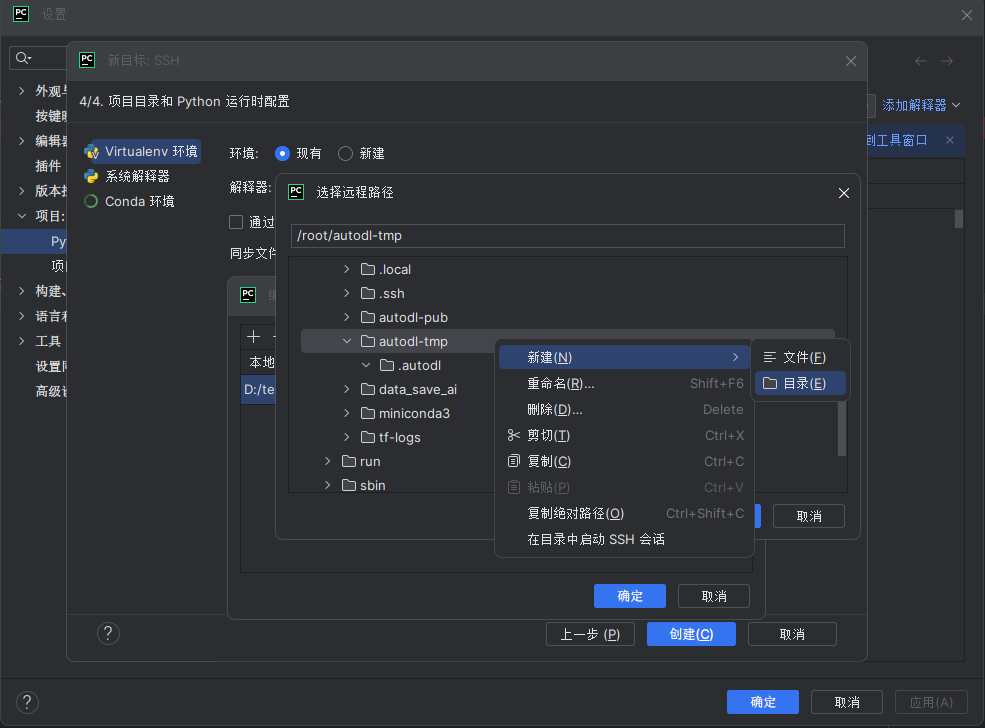Image resolution: width=985 pixels, height=728 pixels.
Task: Collapse the .autodl subfolder
Action: (x=366, y=365)
